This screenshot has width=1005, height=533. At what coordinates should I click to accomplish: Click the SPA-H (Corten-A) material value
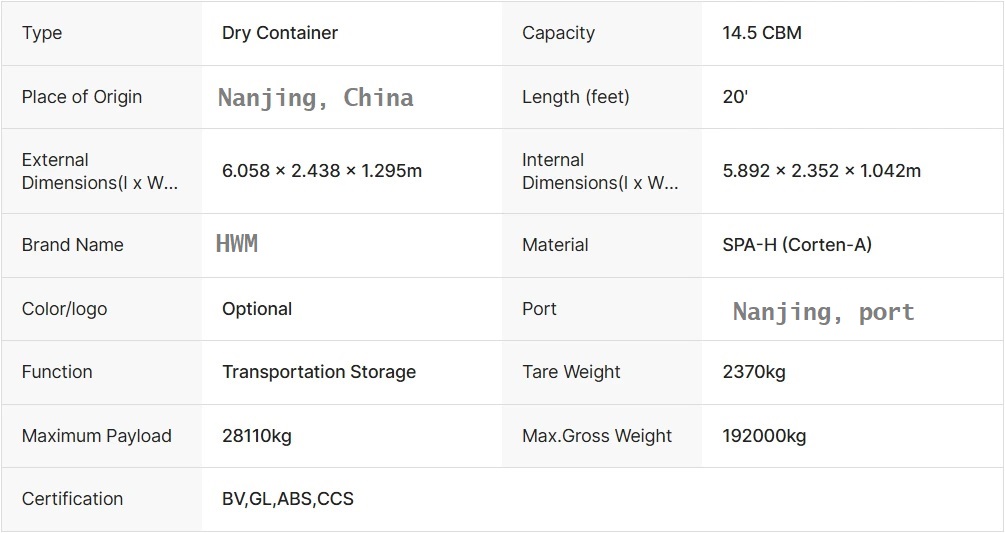pyautogui.click(x=797, y=245)
